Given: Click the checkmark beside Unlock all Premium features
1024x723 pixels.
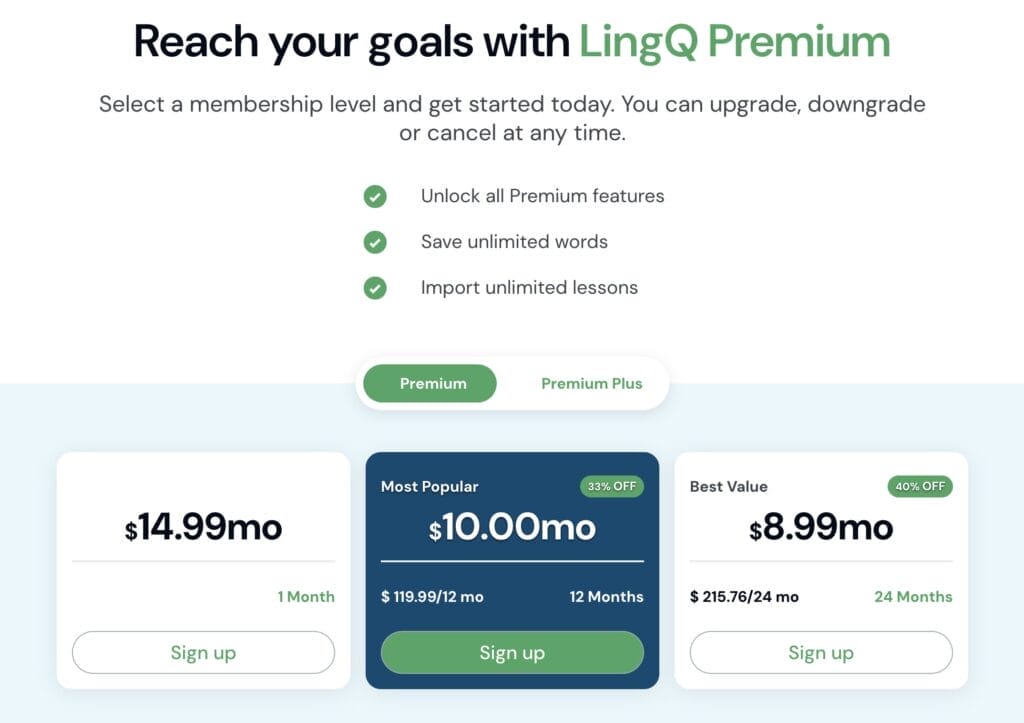Looking at the screenshot, I should [x=375, y=196].
